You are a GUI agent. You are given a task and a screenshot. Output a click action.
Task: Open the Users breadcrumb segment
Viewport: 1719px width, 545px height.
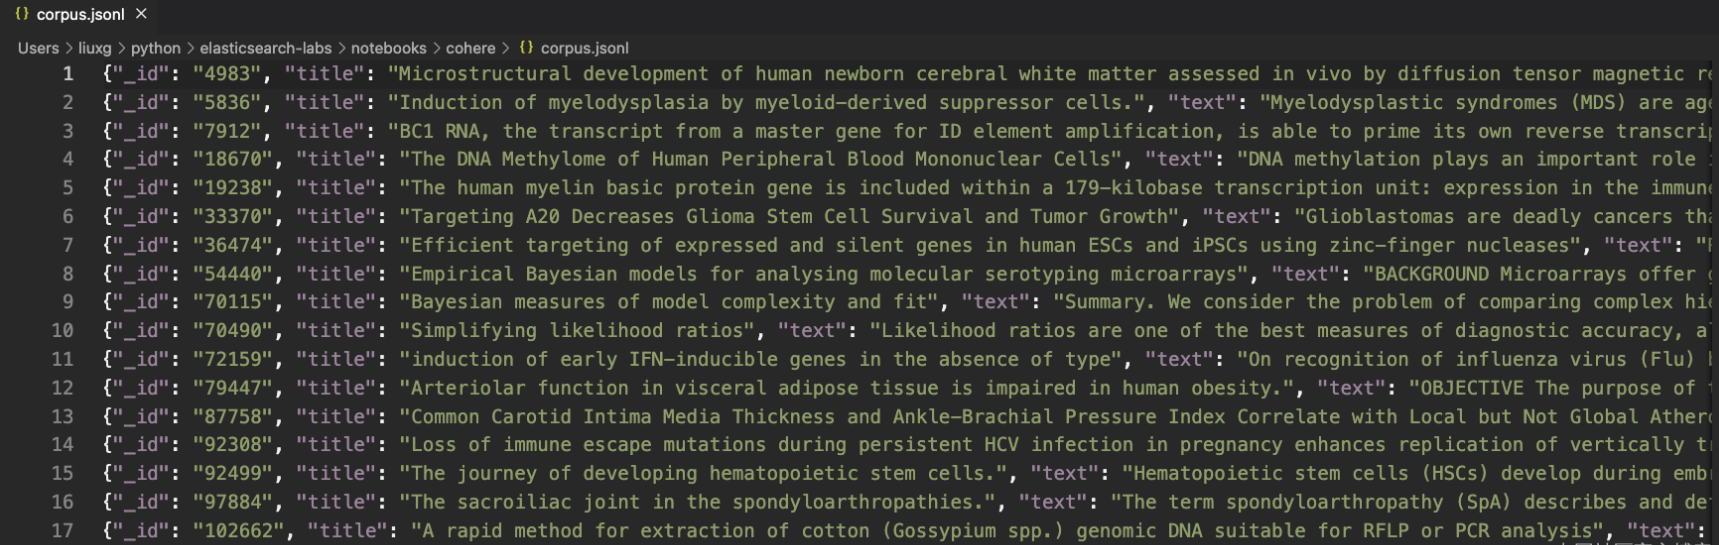coord(38,48)
